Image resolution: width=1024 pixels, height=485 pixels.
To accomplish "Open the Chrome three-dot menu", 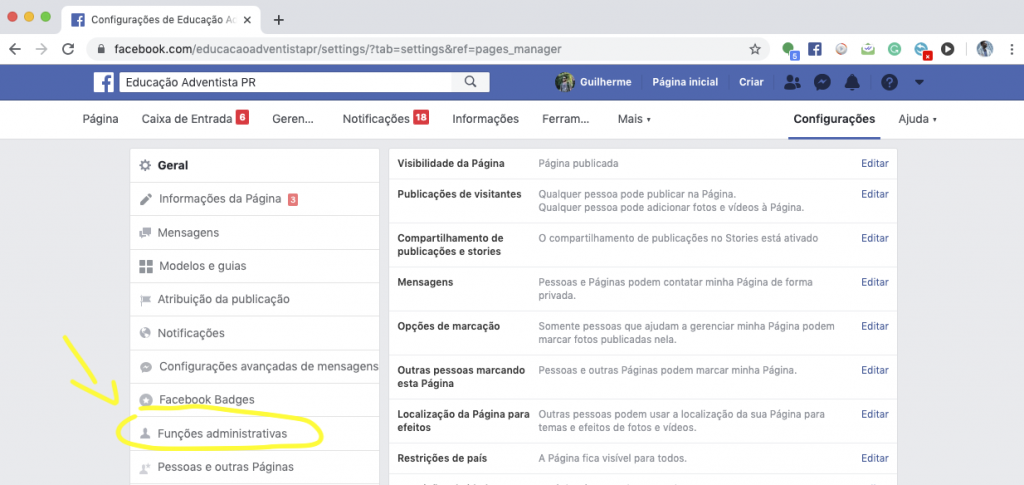I will pos(1012,49).
